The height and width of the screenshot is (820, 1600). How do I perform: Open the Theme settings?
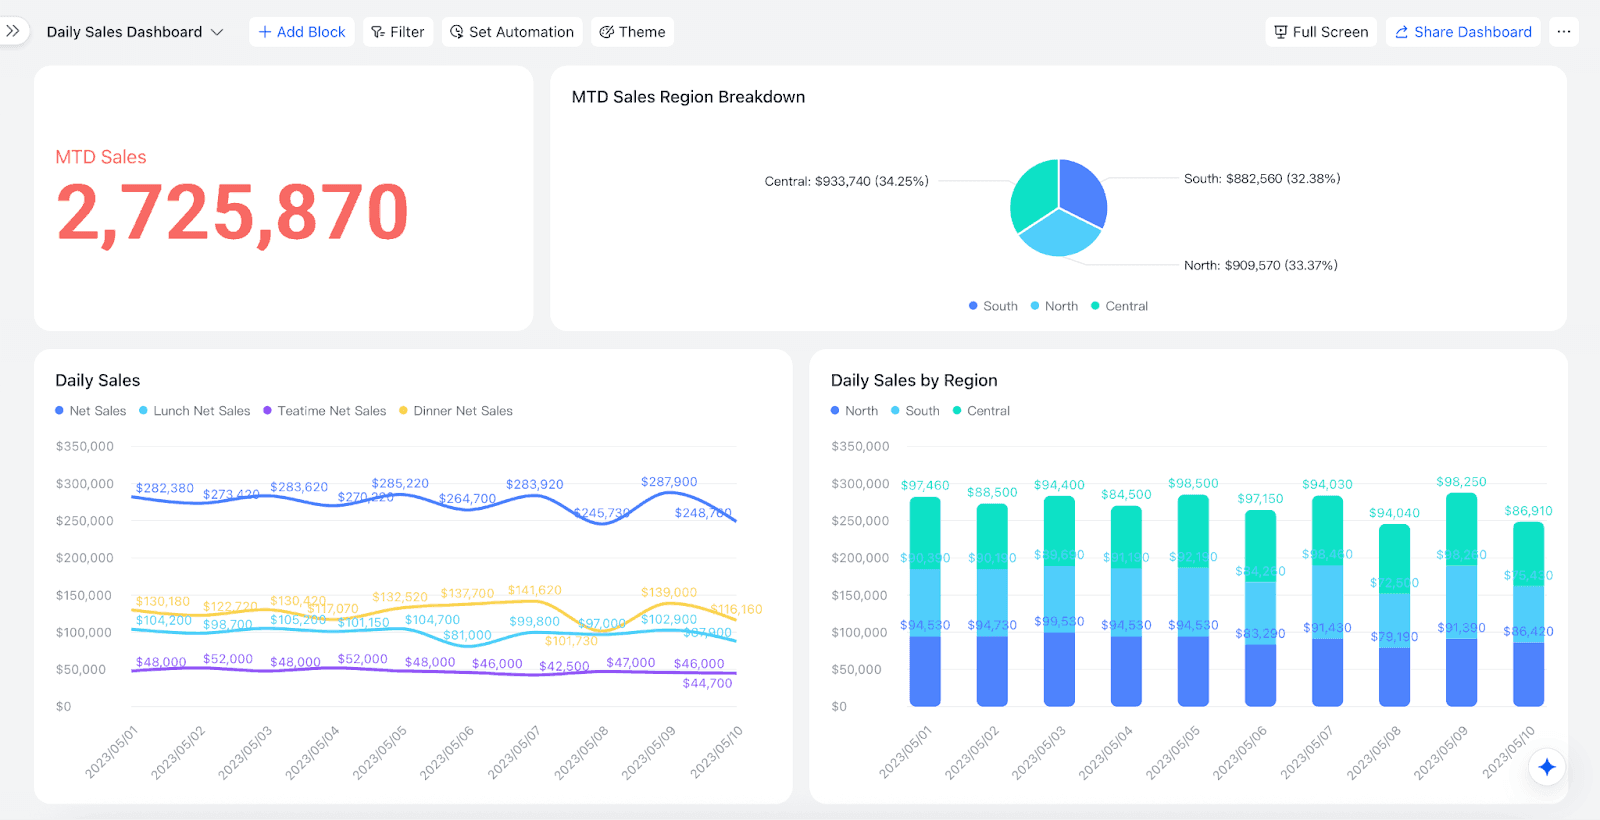[632, 32]
